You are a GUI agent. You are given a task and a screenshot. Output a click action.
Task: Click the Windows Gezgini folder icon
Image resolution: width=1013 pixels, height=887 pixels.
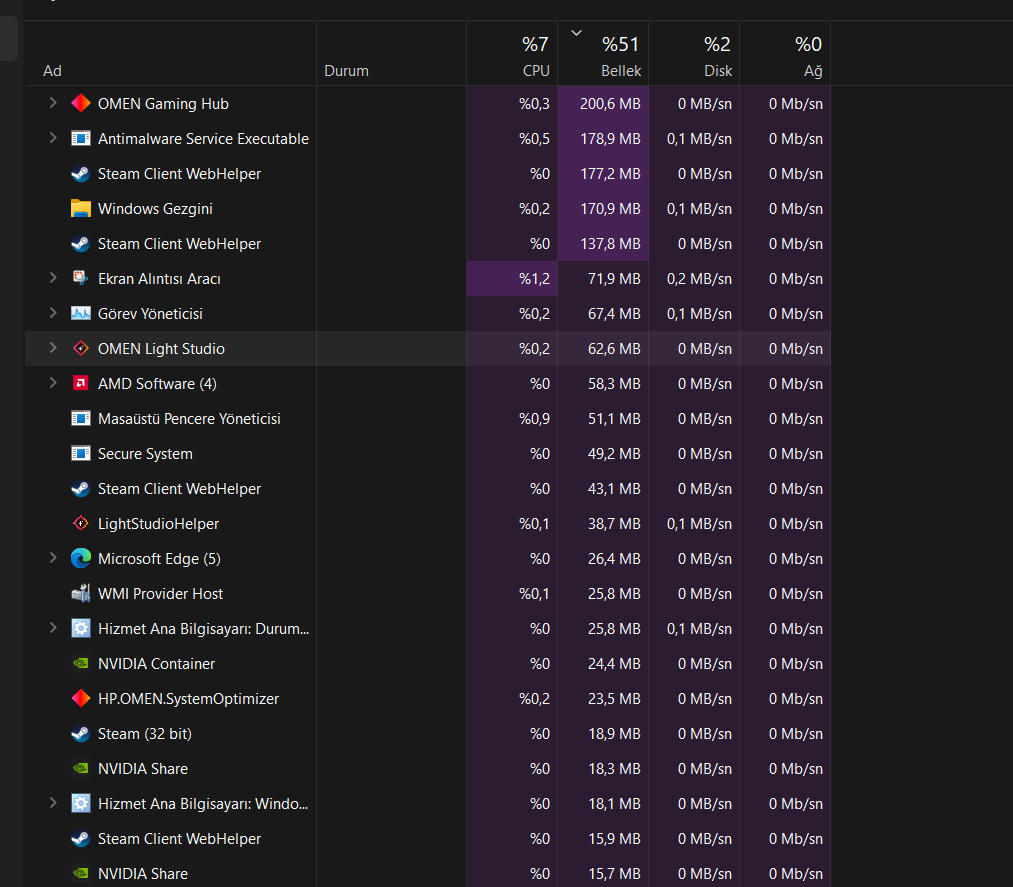click(81, 208)
